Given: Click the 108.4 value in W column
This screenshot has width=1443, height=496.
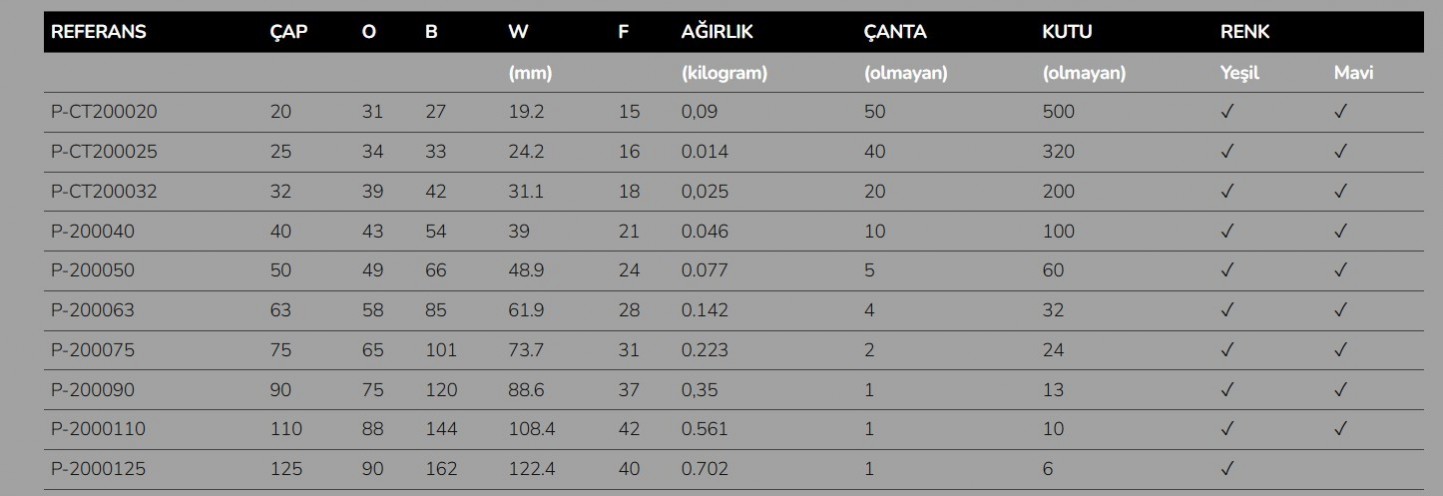Looking at the screenshot, I should (532, 430).
